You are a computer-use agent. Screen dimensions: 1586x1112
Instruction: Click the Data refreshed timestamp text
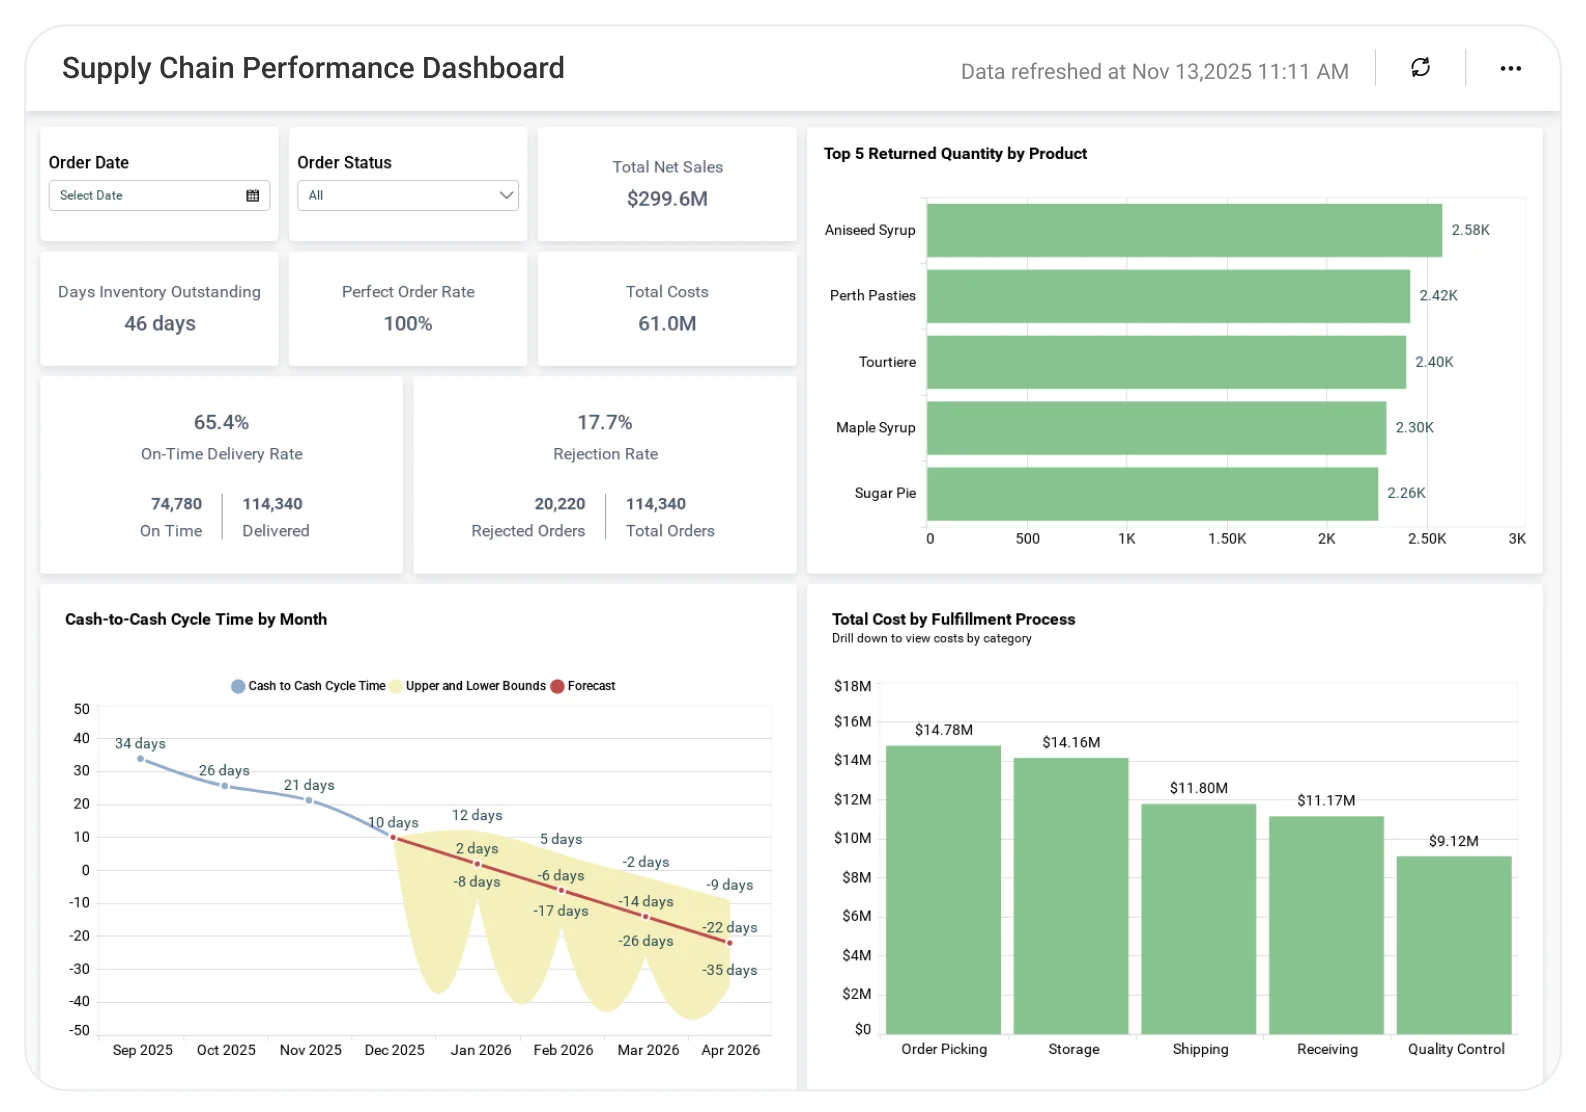[1155, 72]
